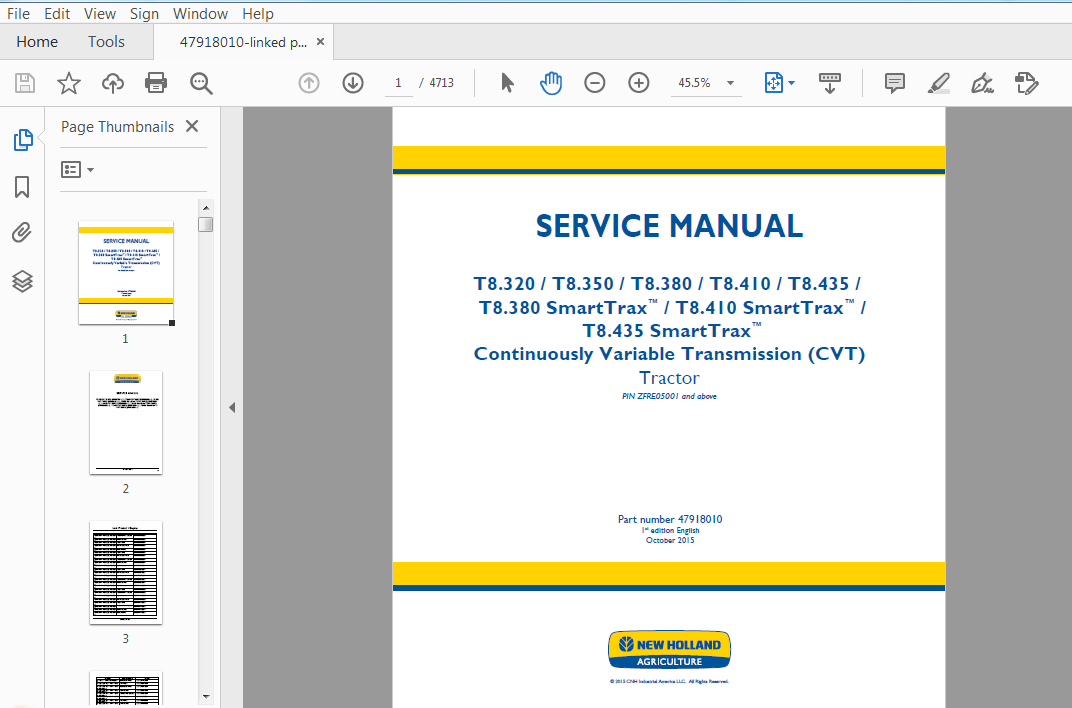This screenshot has height=708, width=1072.
Task: Click the SERVICE MANUAL heading text
Action: 669,226
